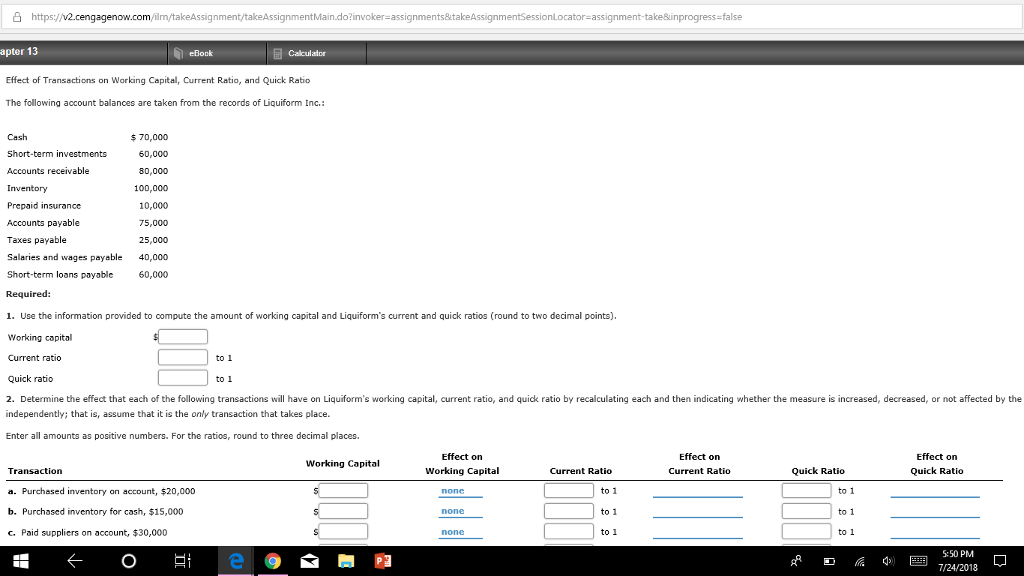Launch PowerPoint from the taskbar
1024x576 pixels.
(x=383, y=560)
